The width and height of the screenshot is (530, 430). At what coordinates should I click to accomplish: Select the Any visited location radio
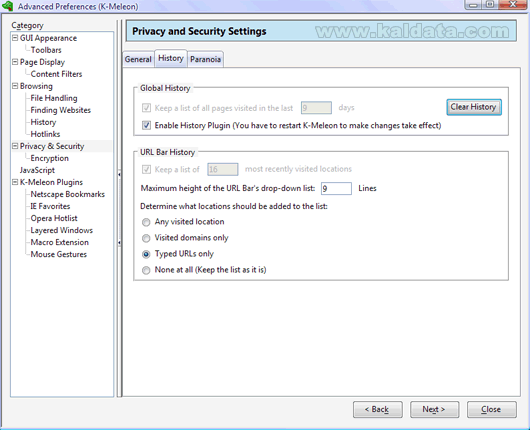tap(146, 222)
